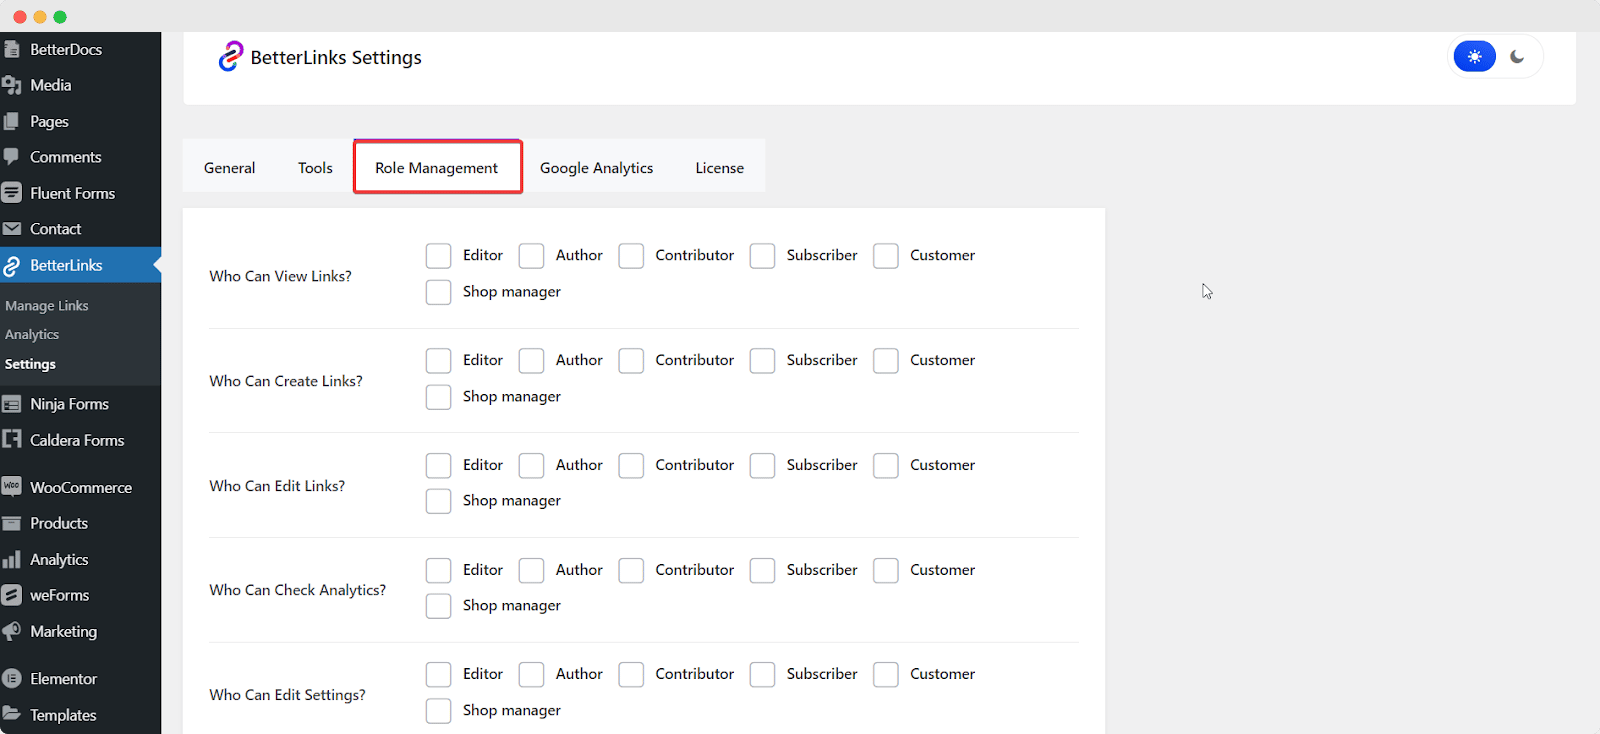1600x734 pixels.
Task: Check Contributor for Who Can Create Links
Action: click(631, 361)
